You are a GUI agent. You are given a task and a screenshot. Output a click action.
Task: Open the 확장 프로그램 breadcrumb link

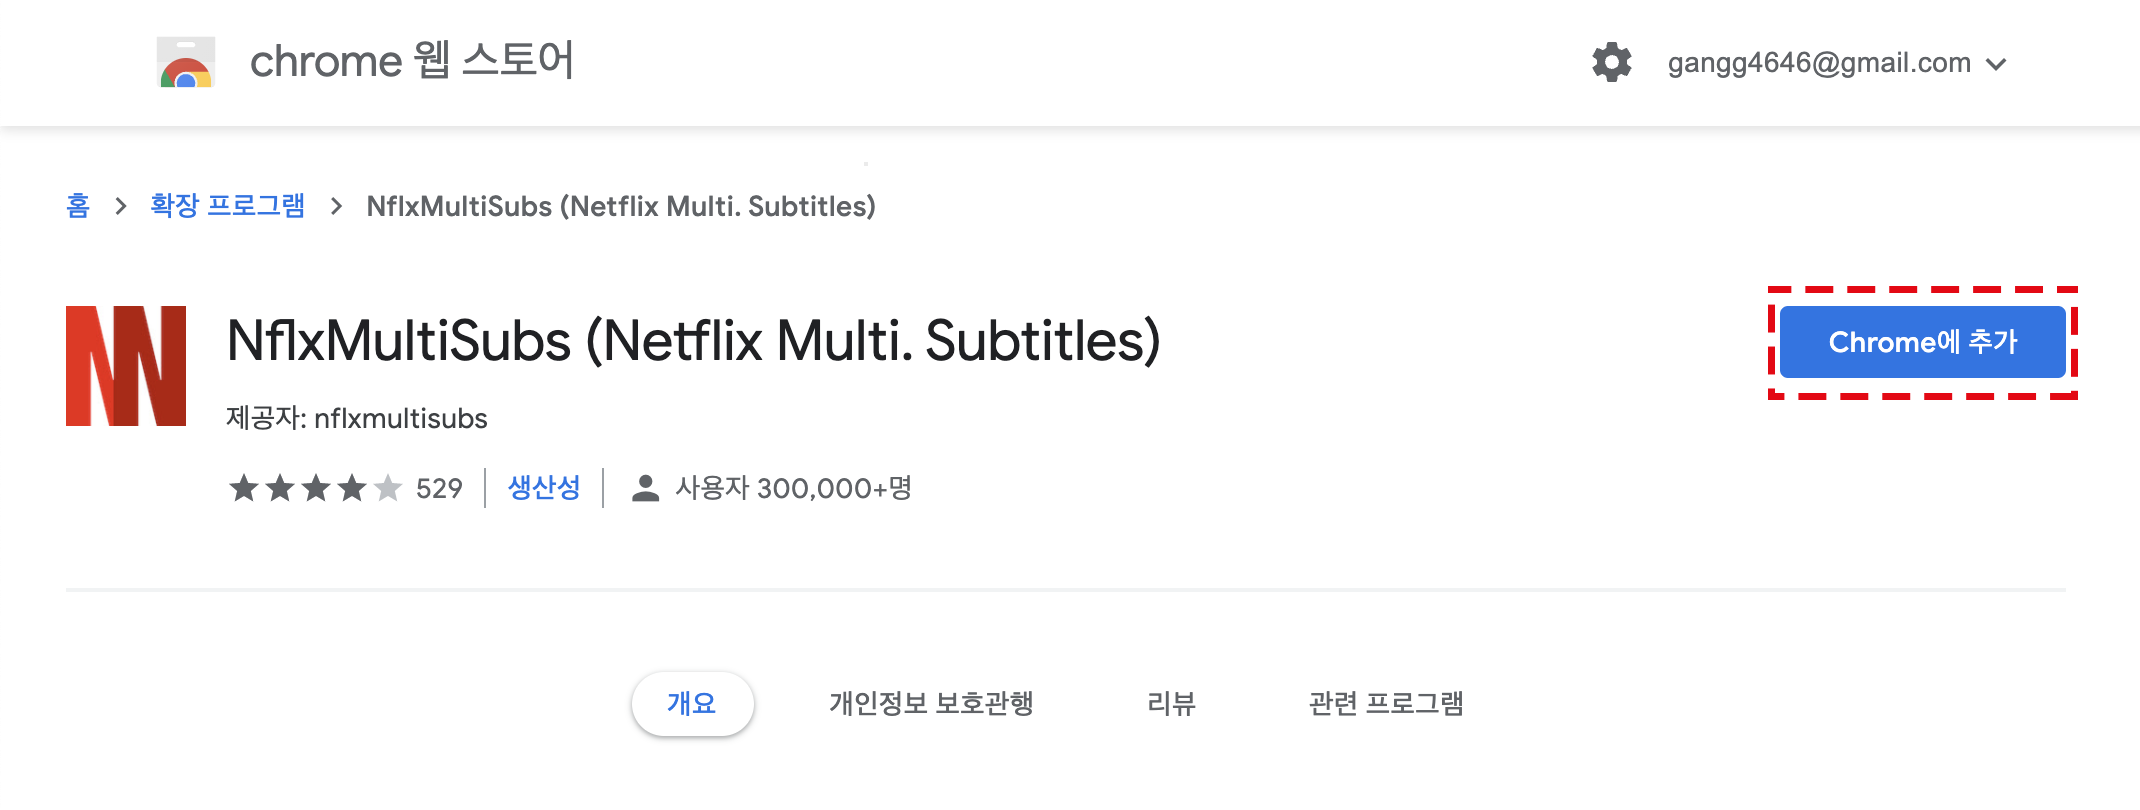click(228, 206)
